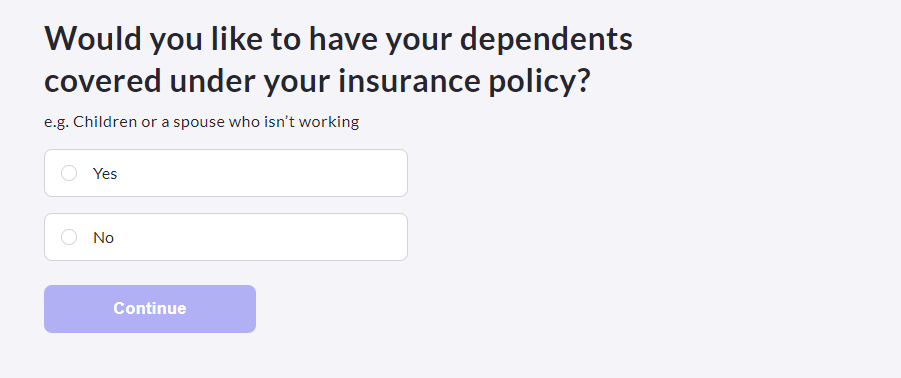Click the "e.g." text in the hint

tap(56, 123)
